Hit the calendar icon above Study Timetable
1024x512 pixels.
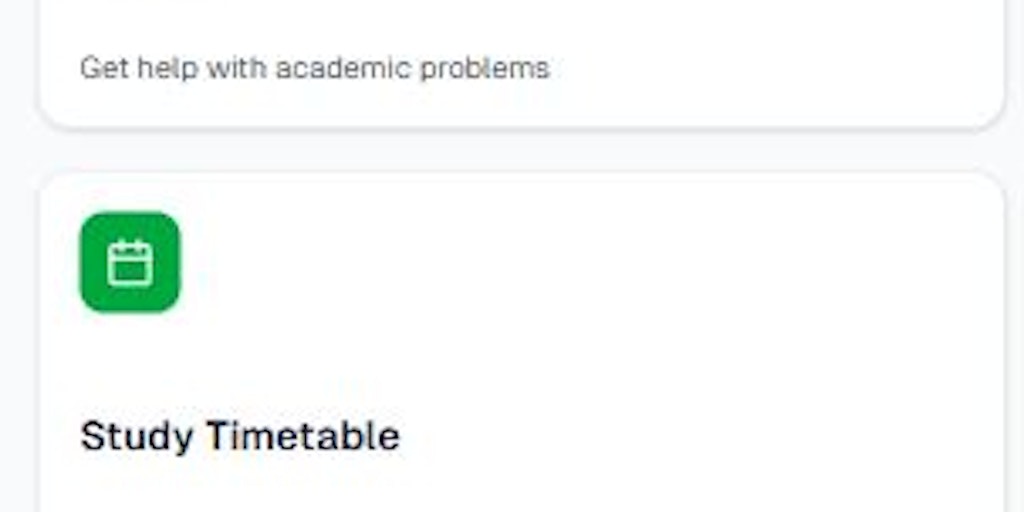[x=130, y=263]
